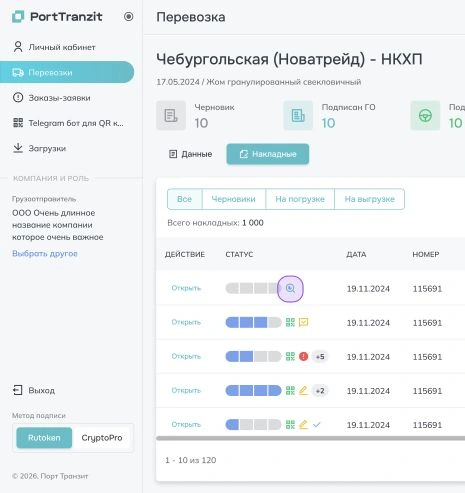Click Открыть in the all-gray status row
This screenshot has width=465, height=493.
[186, 288]
